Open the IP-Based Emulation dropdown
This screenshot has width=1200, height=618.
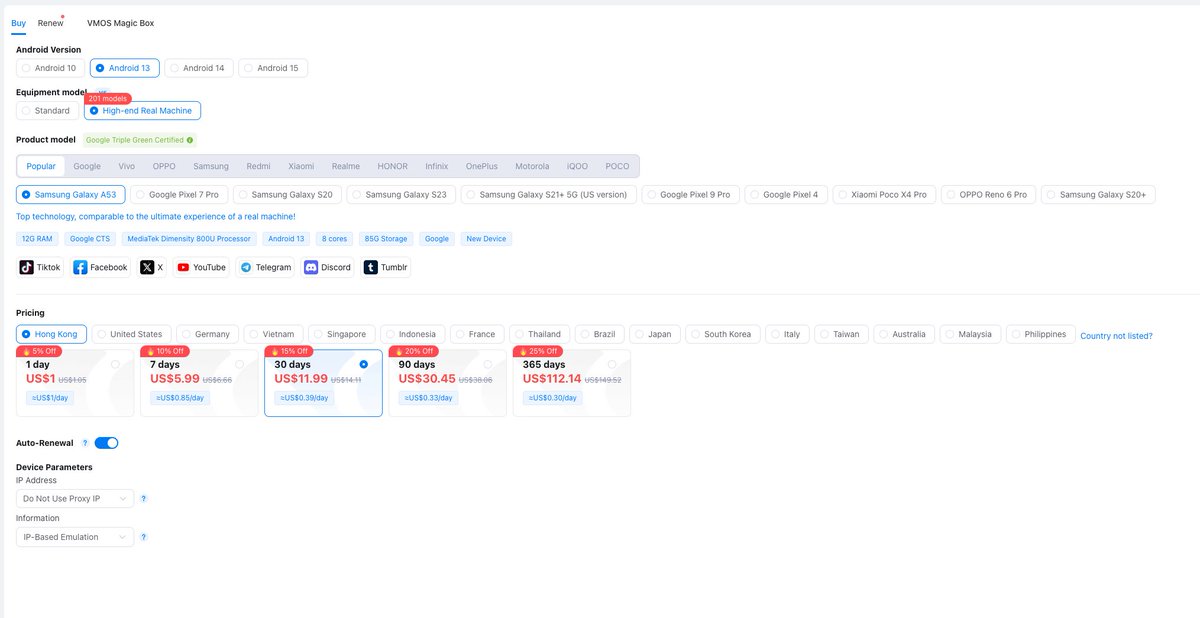click(75, 537)
